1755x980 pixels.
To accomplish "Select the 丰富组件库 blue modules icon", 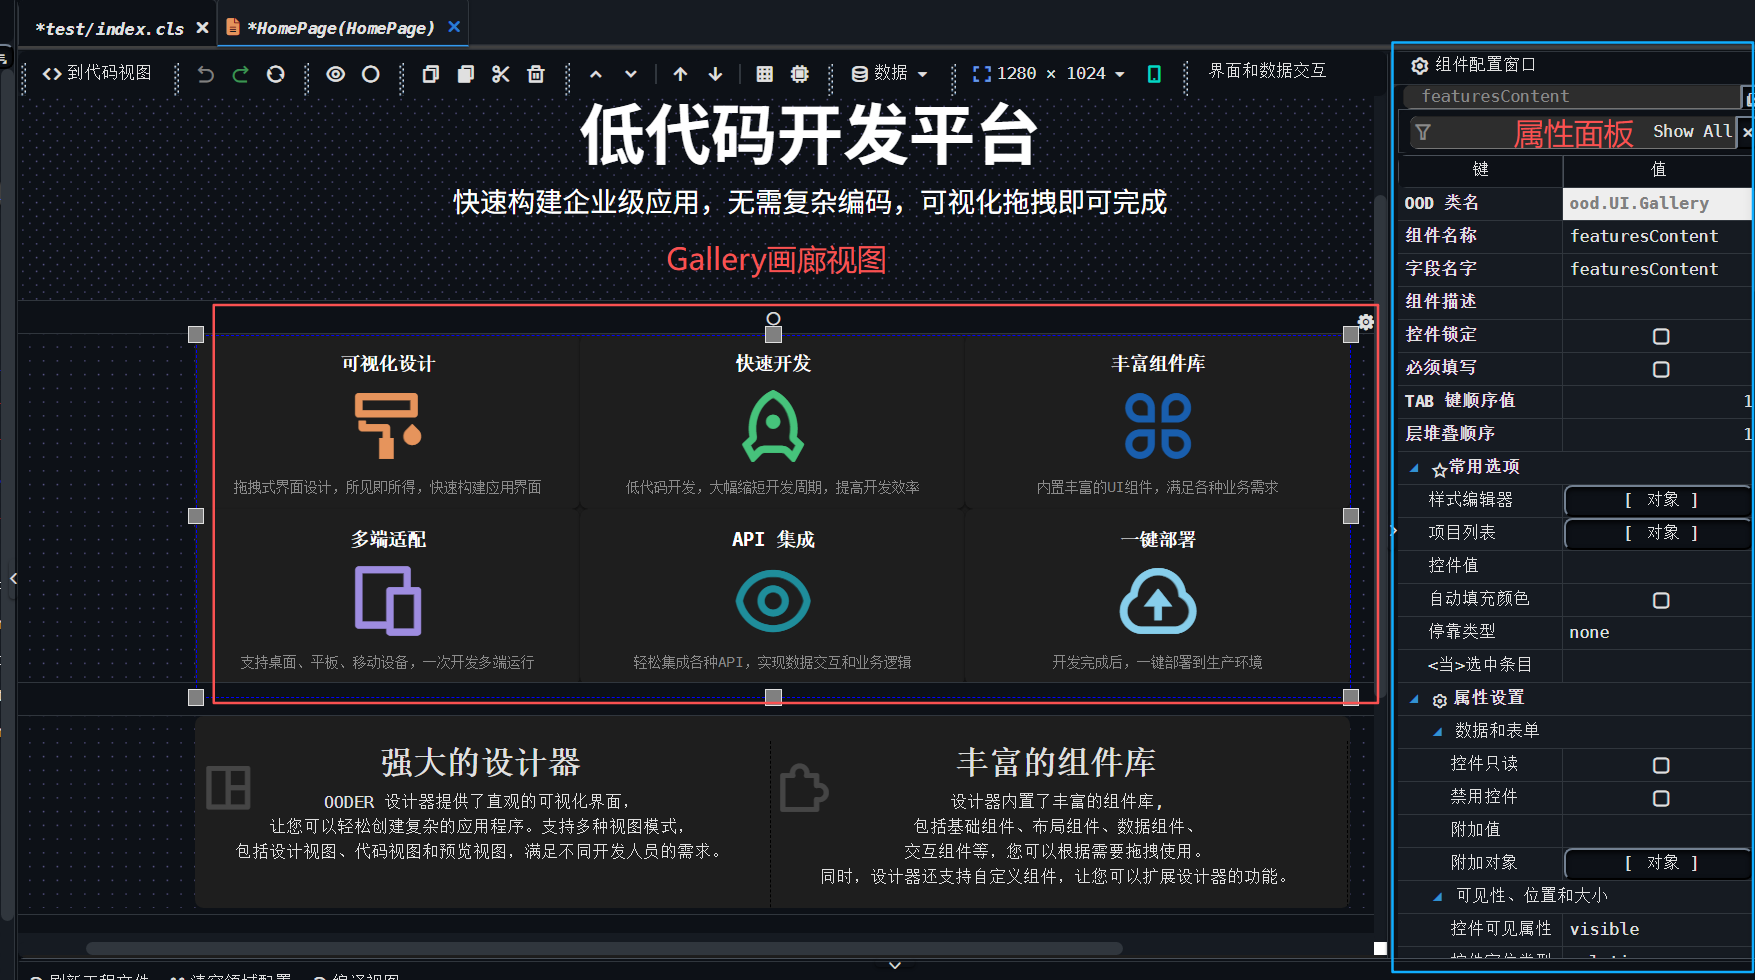I will (1158, 426).
